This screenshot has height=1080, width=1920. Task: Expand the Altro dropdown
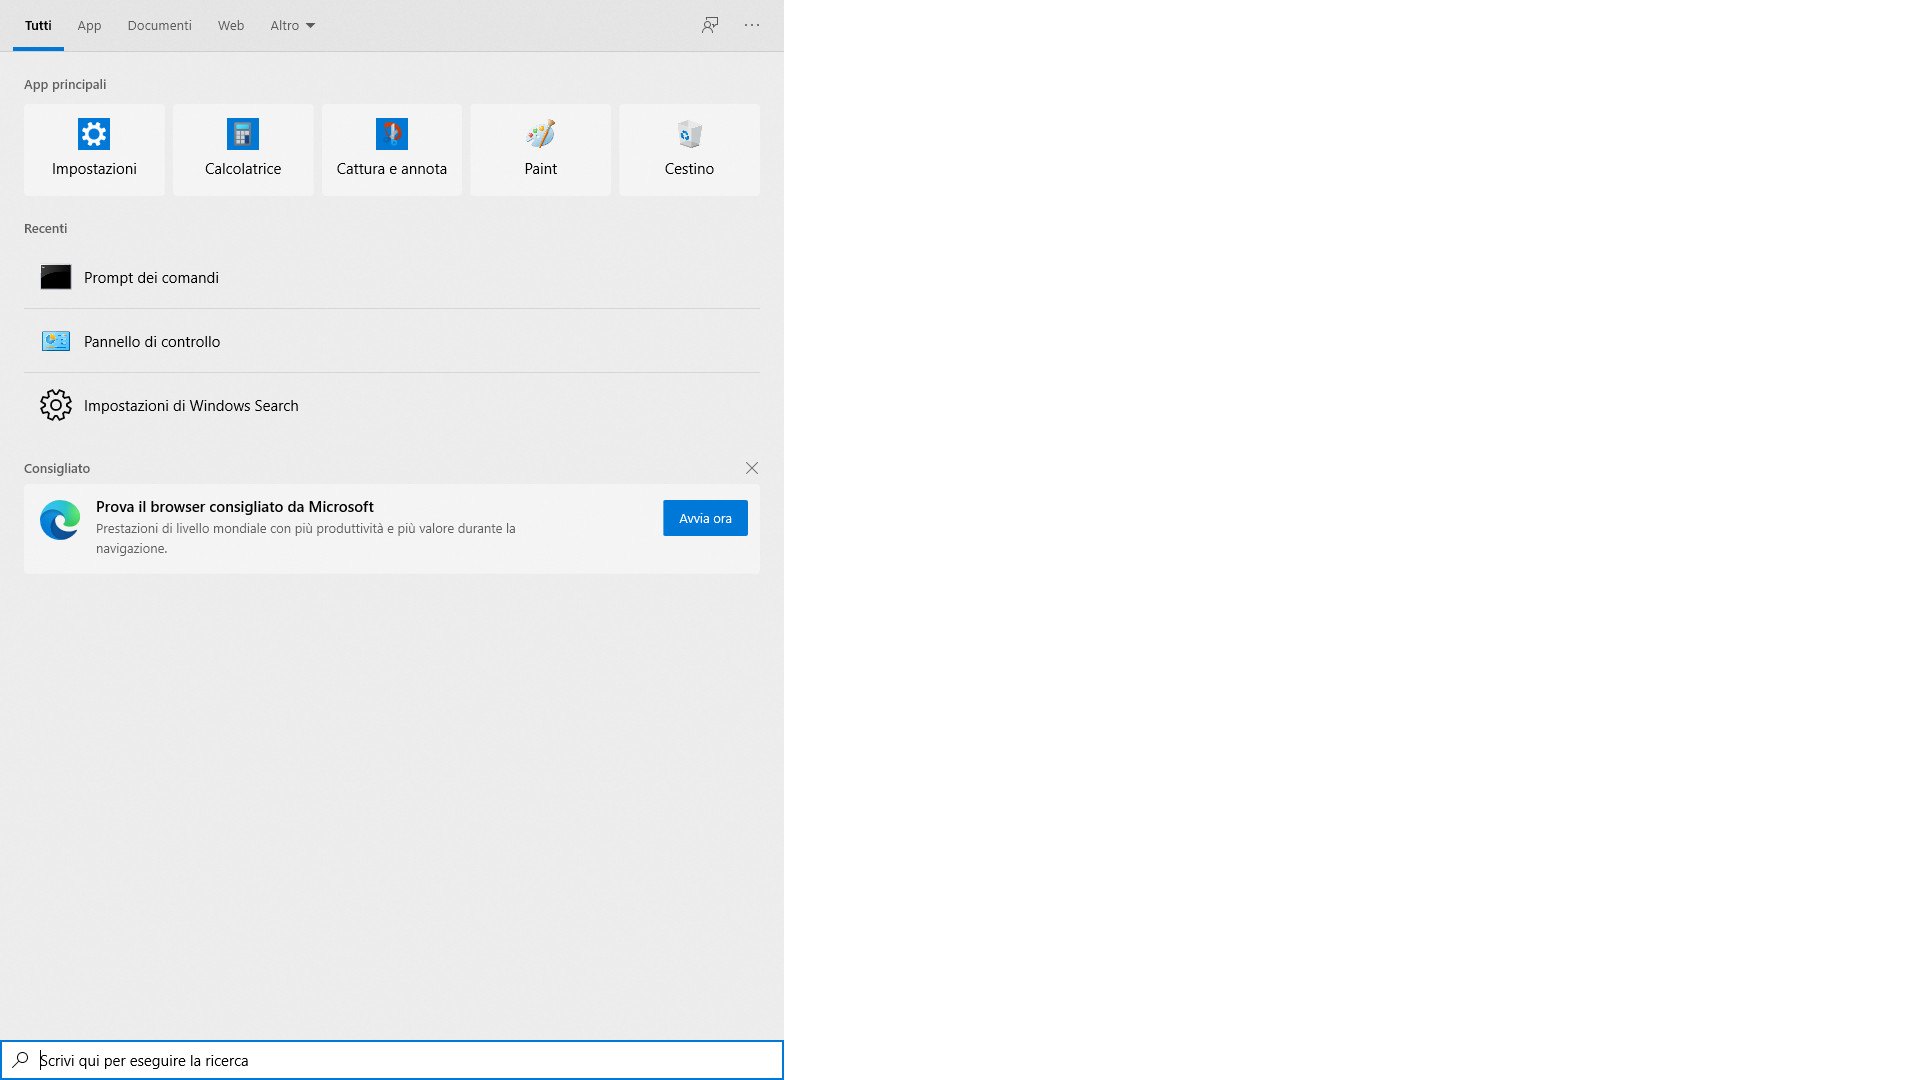click(x=292, y=25)
